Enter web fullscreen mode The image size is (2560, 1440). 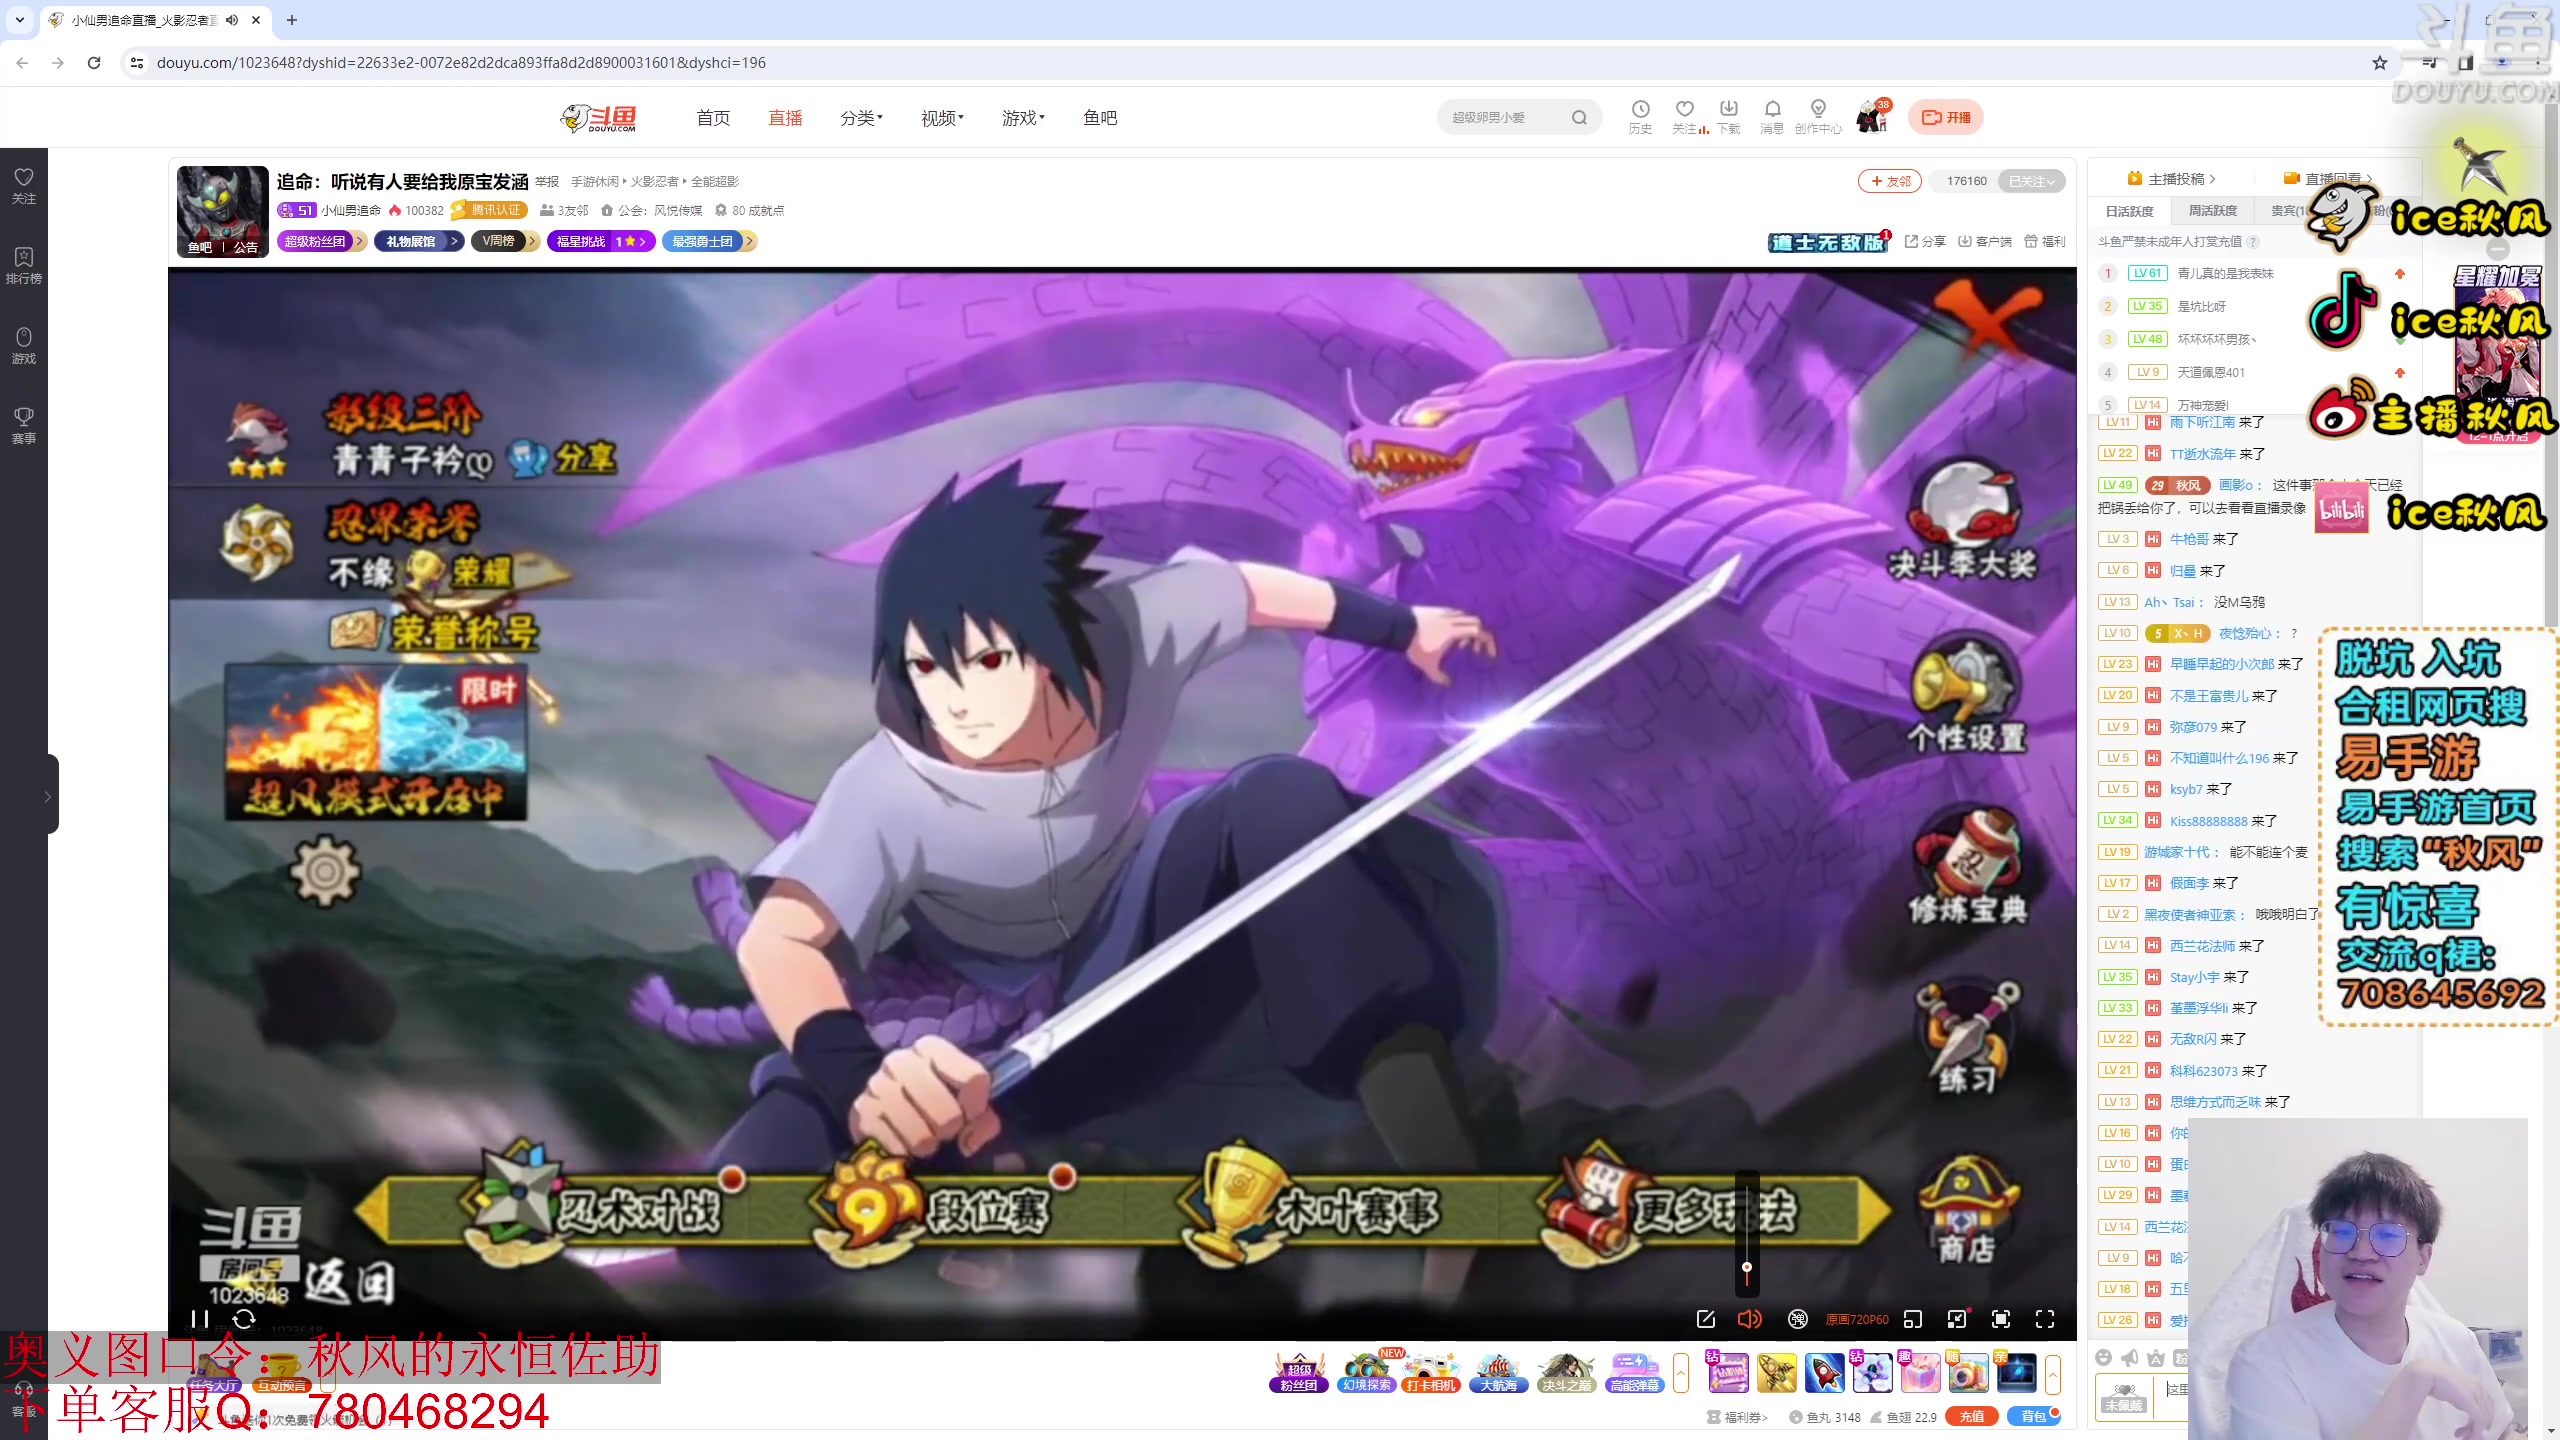pyautogui.click(x=2001, y=1319)
